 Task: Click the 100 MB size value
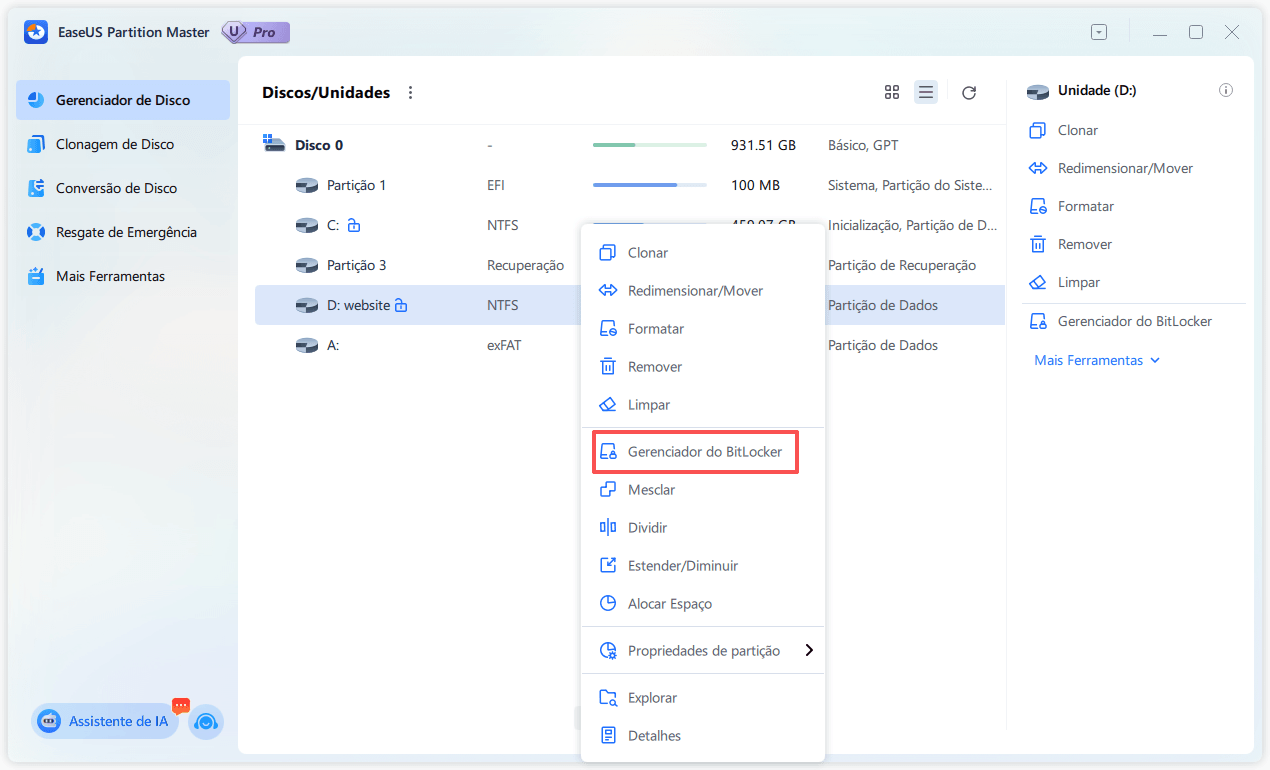[x=755, y=185]
